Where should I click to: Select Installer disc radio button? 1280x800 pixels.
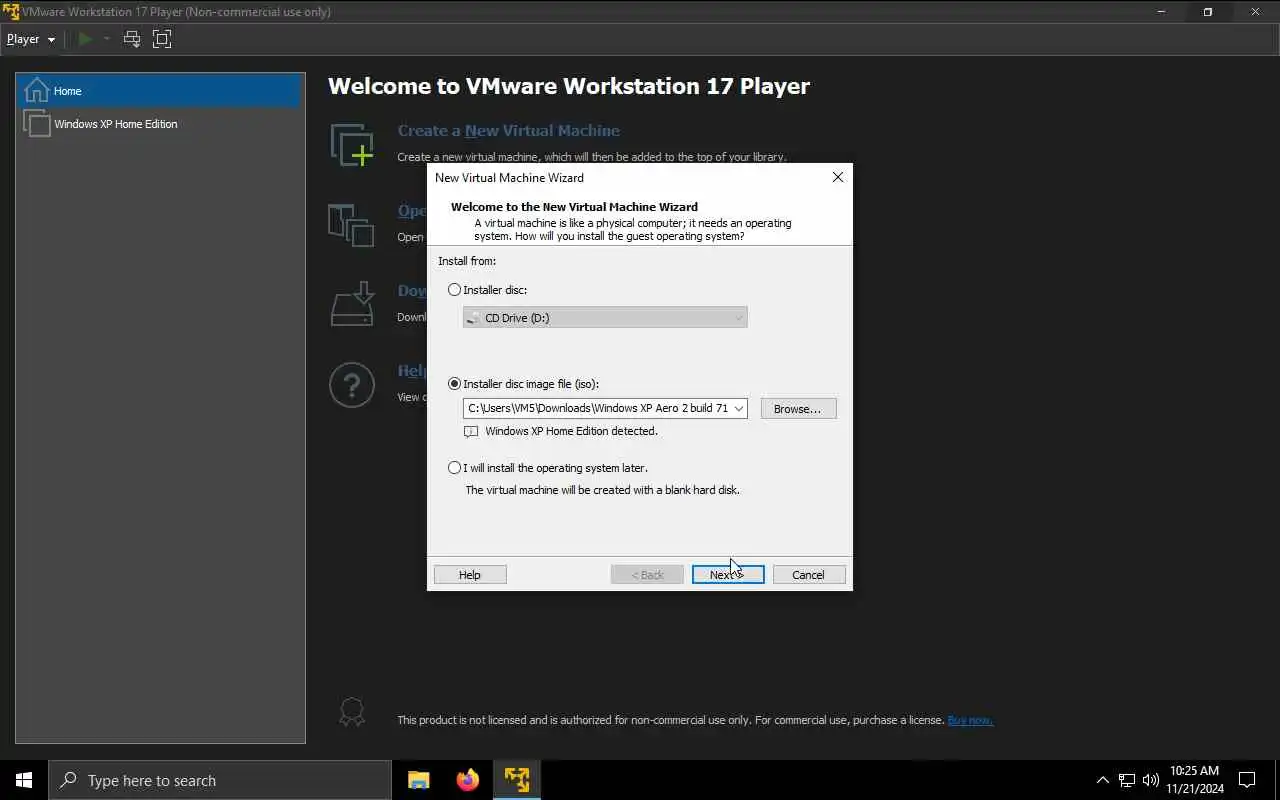455,290
